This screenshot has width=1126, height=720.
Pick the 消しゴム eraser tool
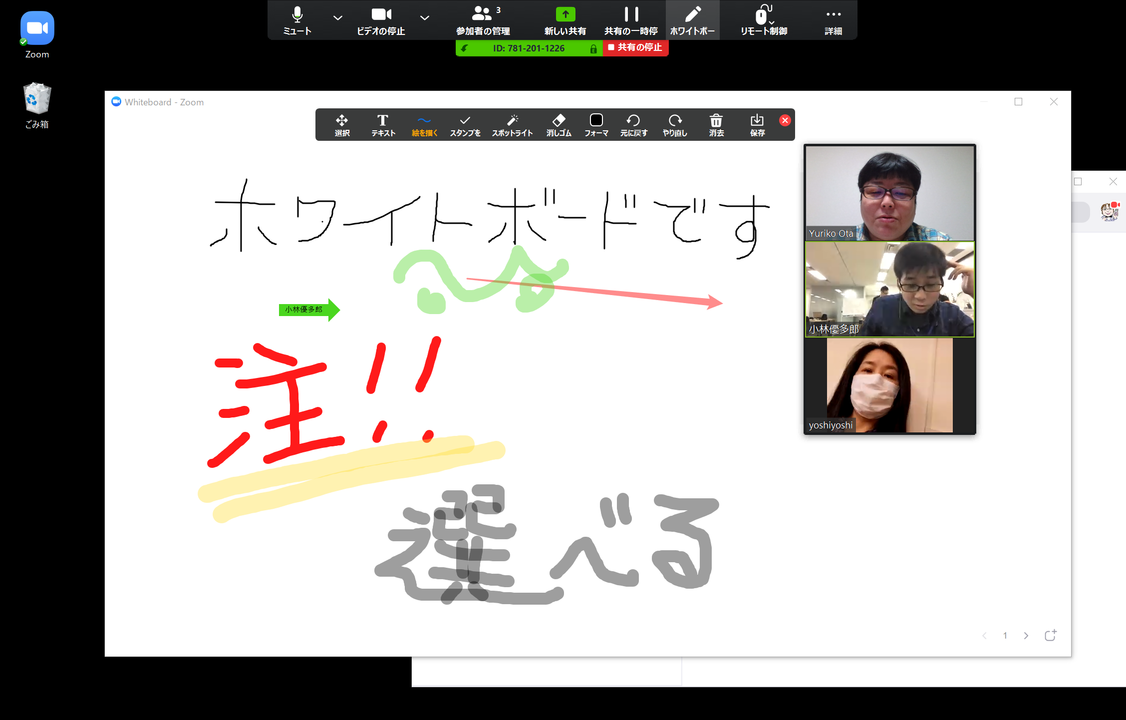pyautogui.click(x=559, y=125)
